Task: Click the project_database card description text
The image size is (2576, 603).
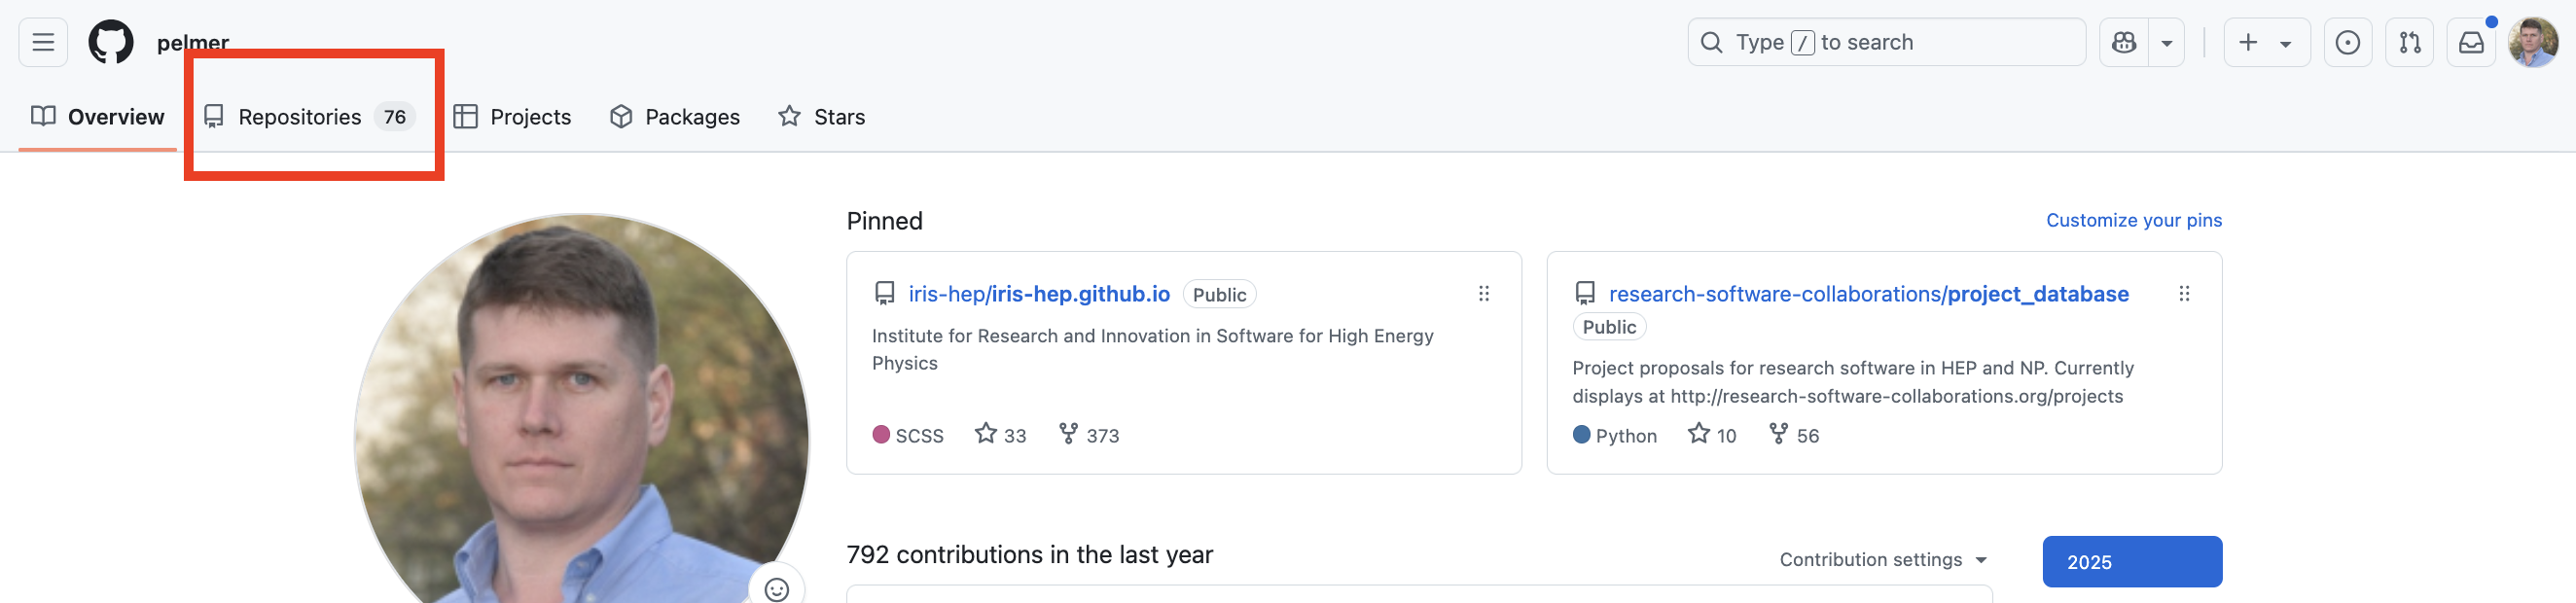Action: tap(1853, 382)
